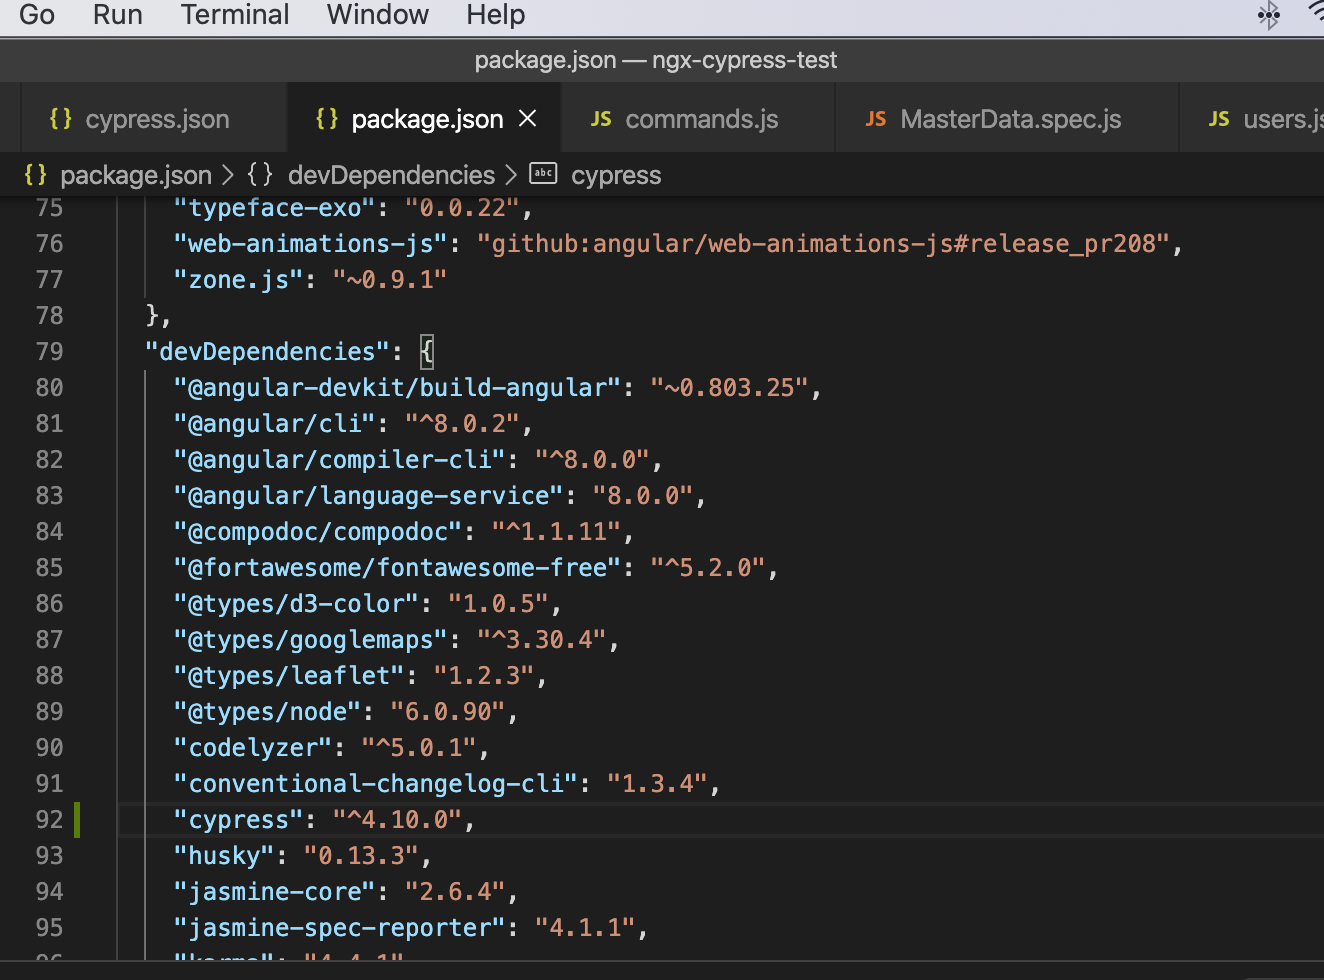Viewport: 1324px width, 980px height.
Task: Open the devDependencies breadcrumb dropdown
Action: pos(391,175)
